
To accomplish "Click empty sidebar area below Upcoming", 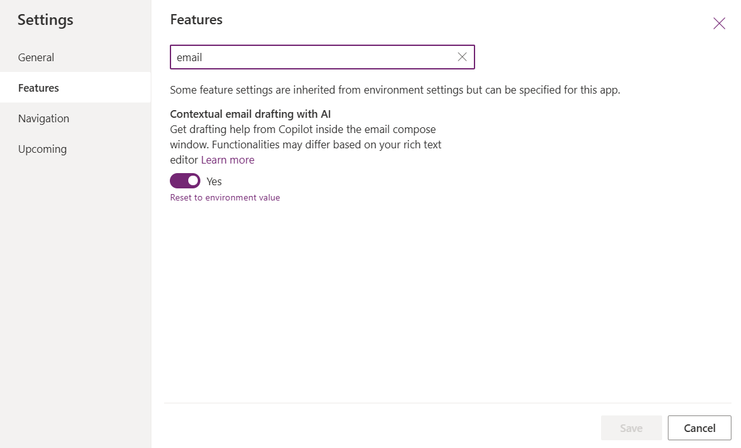I will tap(75, 300).
